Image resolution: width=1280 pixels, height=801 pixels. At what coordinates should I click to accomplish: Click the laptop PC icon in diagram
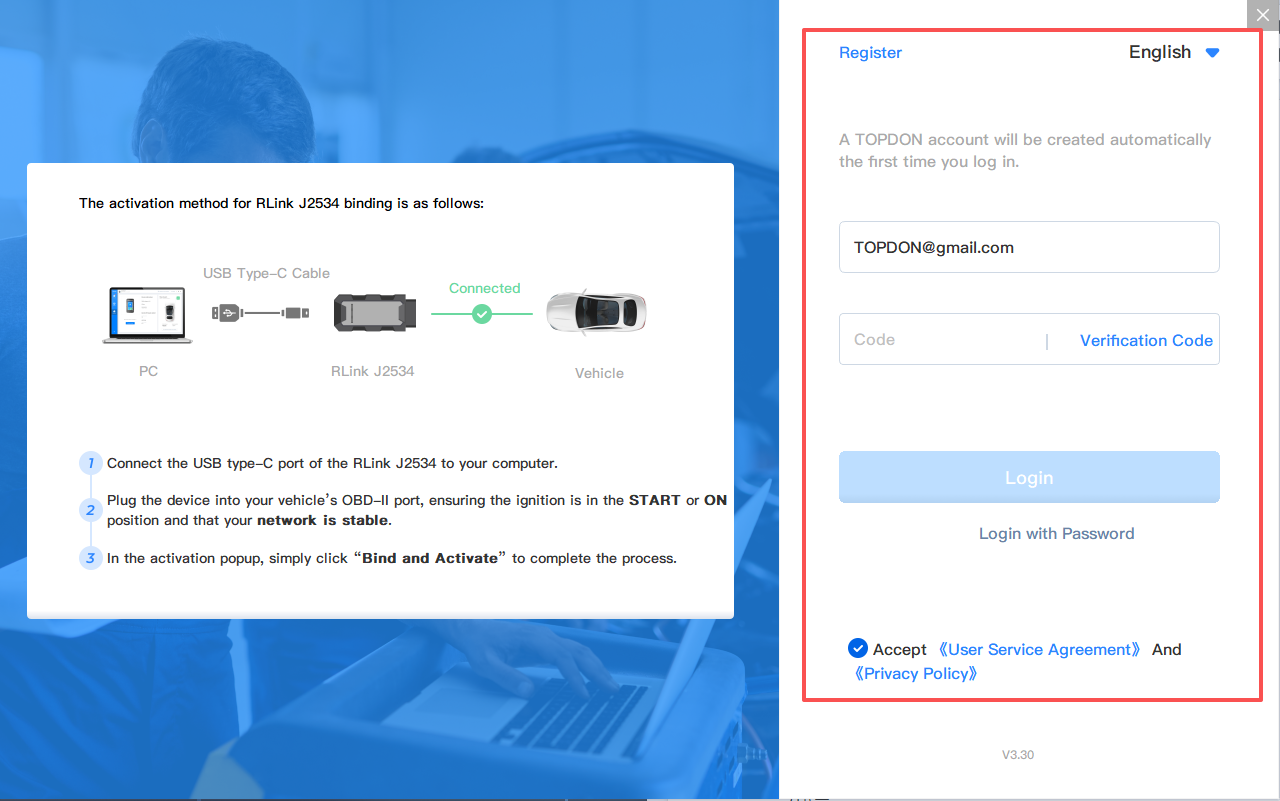tap(148, 314)
